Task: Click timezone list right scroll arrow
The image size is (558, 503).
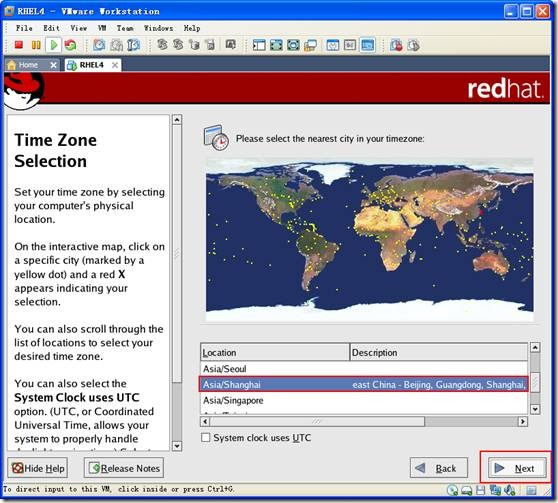Action: 522,421
